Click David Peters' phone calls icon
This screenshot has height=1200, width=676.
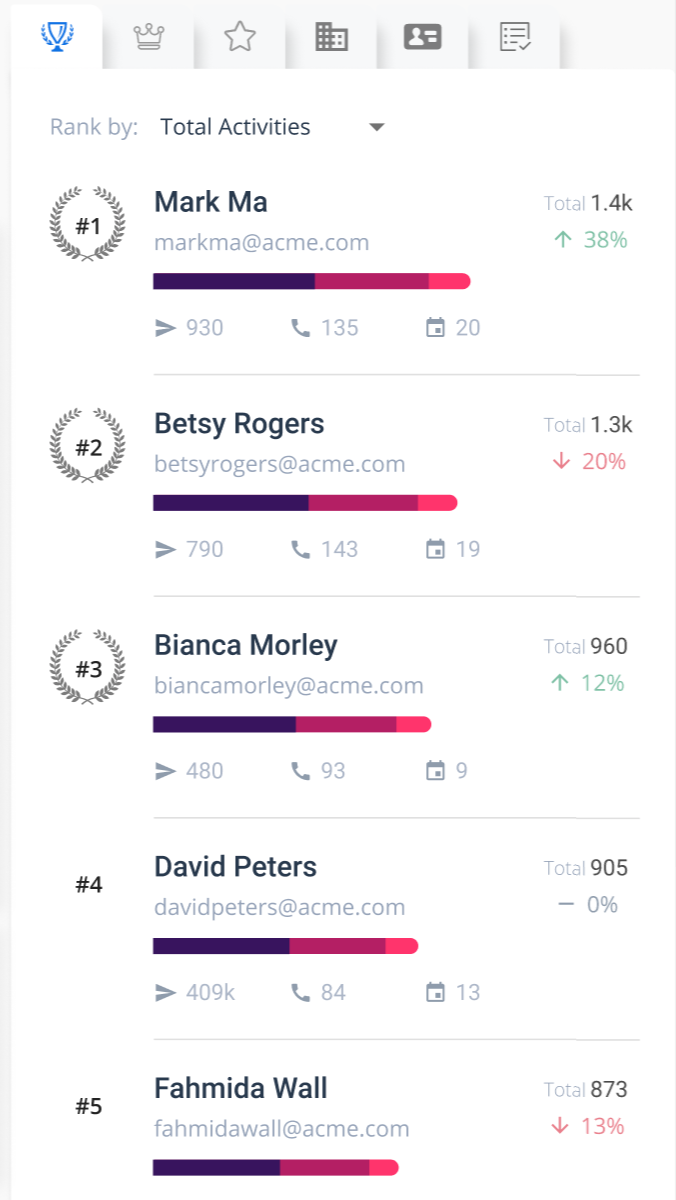point(300,992)
